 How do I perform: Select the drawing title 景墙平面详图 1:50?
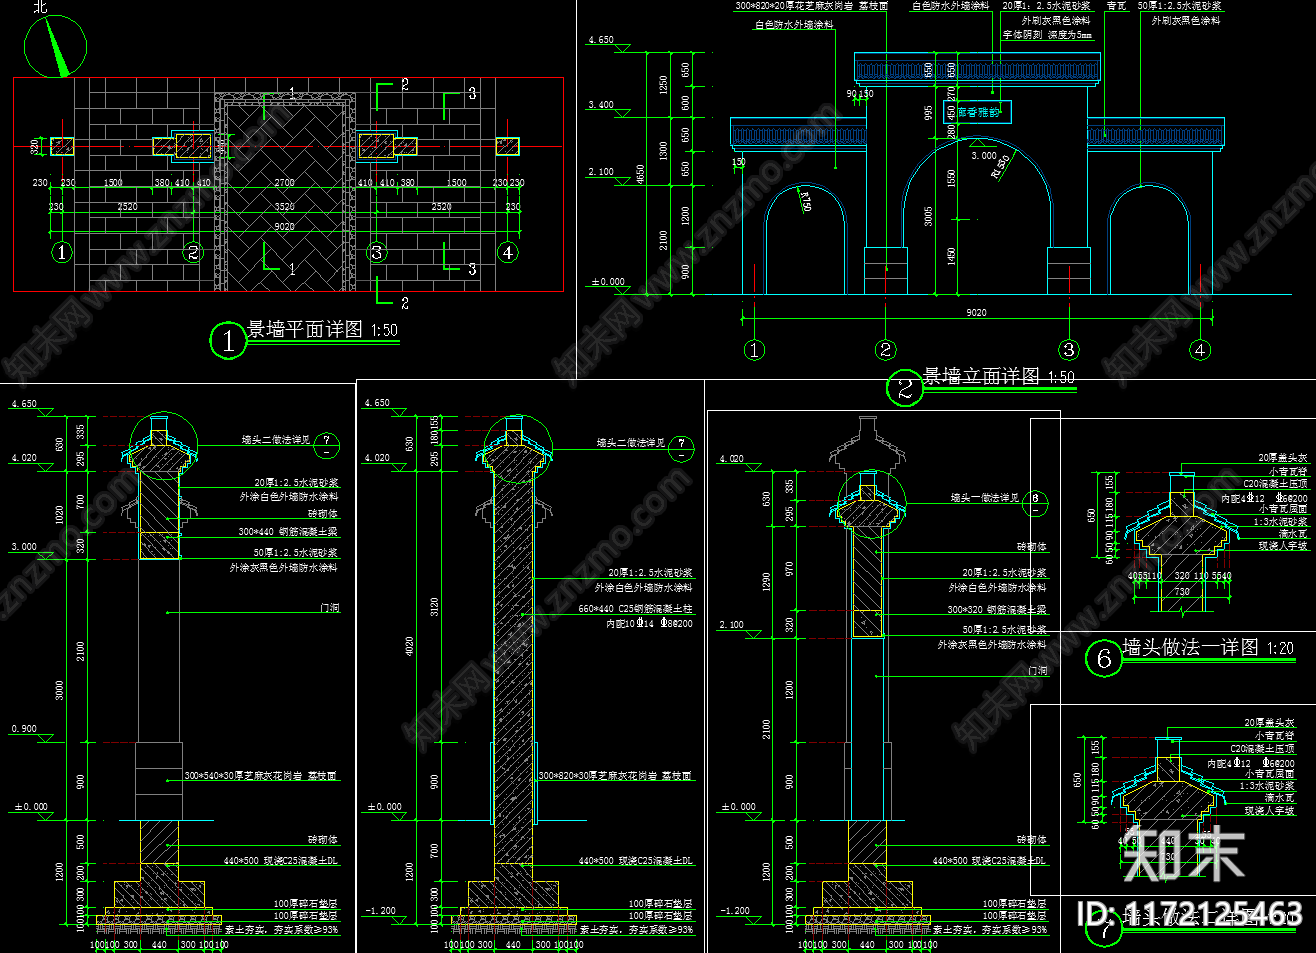point(322,330)
